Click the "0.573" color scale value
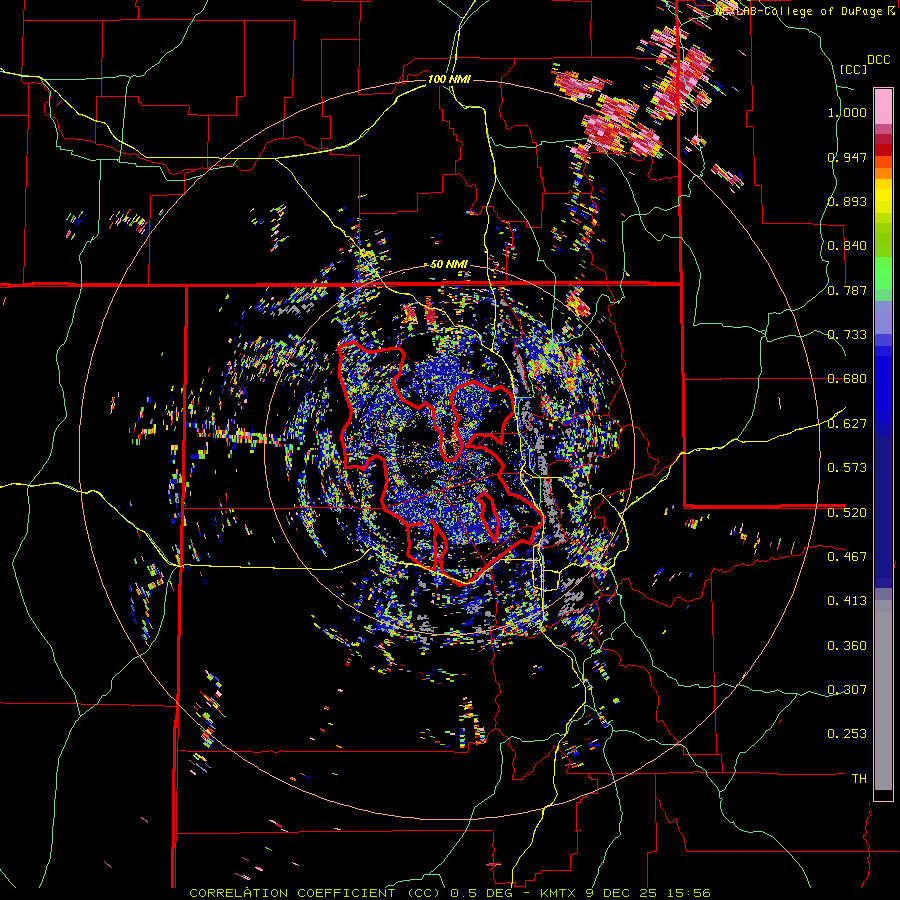Screen dimensions: 900x900 [x=847, y=468]
